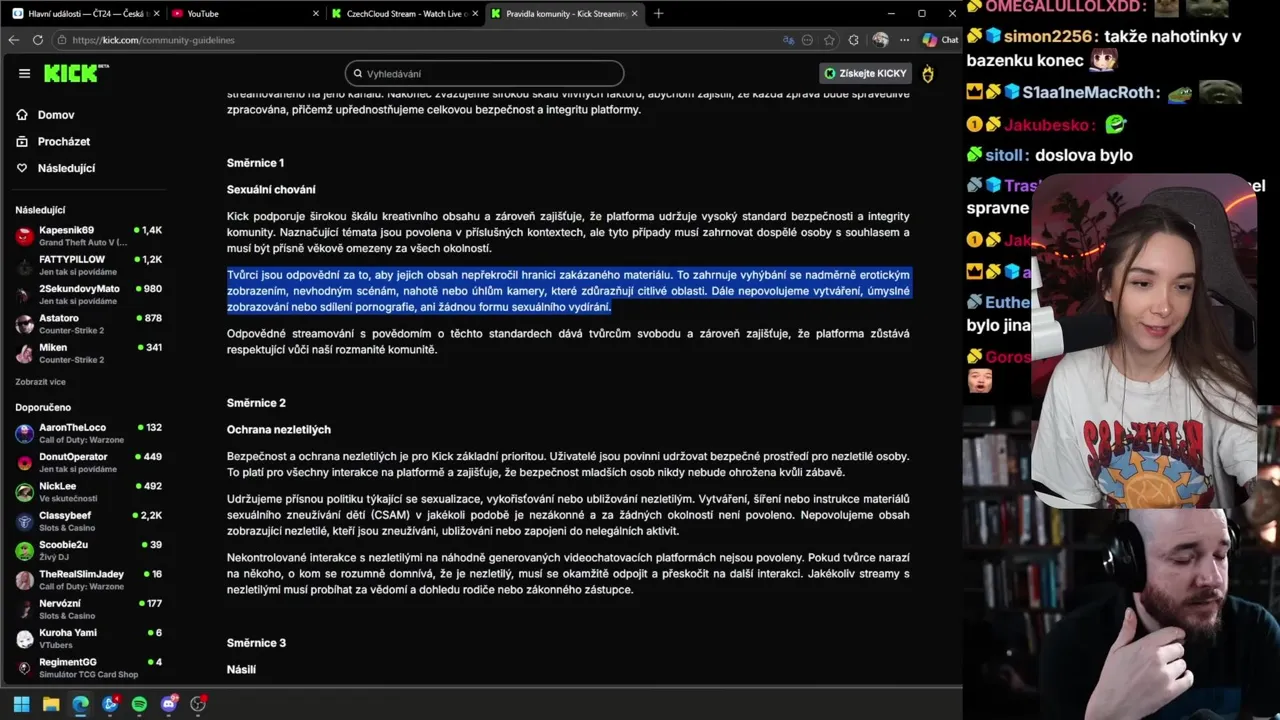Click the Směrnice 1 heading
Image resolution: width=1280 pixels, height=720 pixels.
(x=255, y=163)
